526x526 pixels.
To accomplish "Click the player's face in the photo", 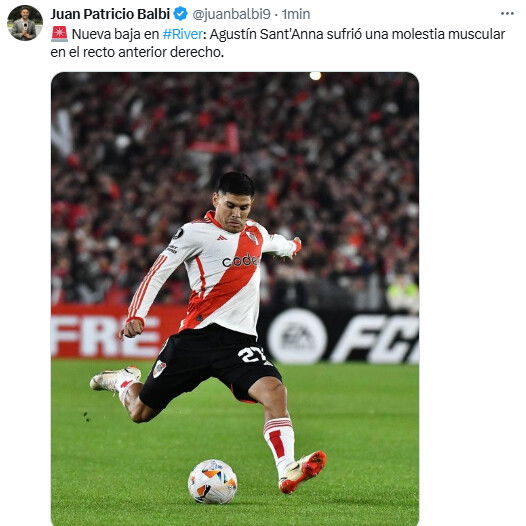I will 232,211.
